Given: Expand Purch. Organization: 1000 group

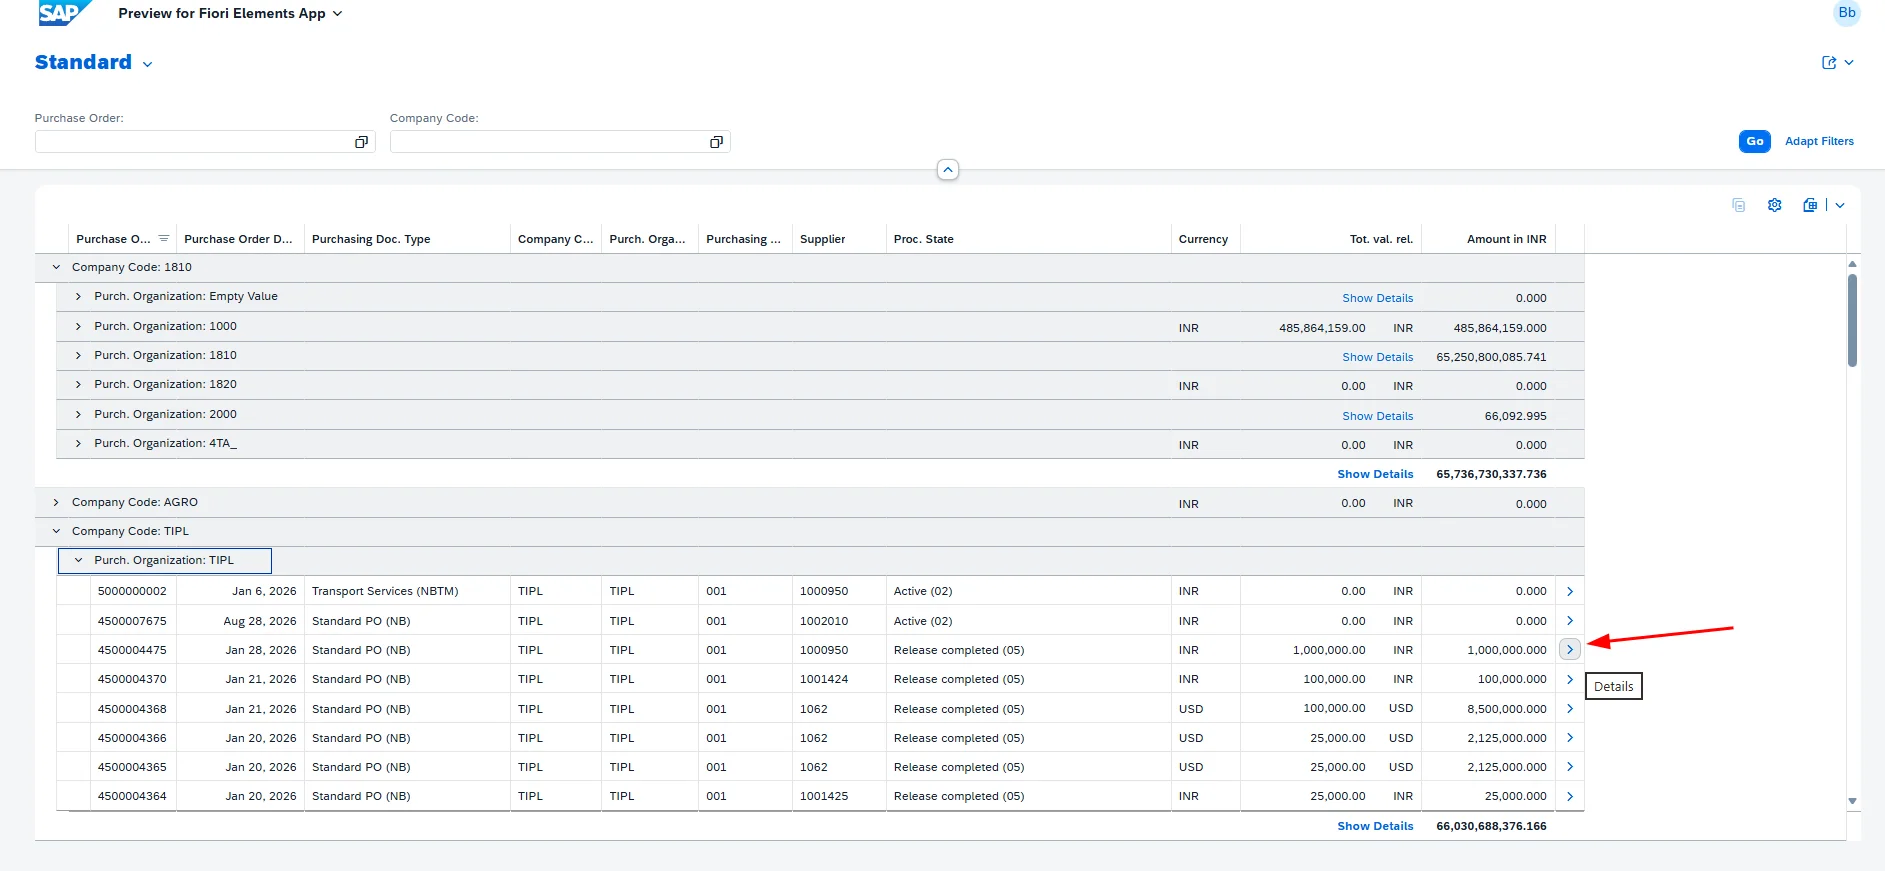Looking at the screenshot, I should [x=78, y=326].
